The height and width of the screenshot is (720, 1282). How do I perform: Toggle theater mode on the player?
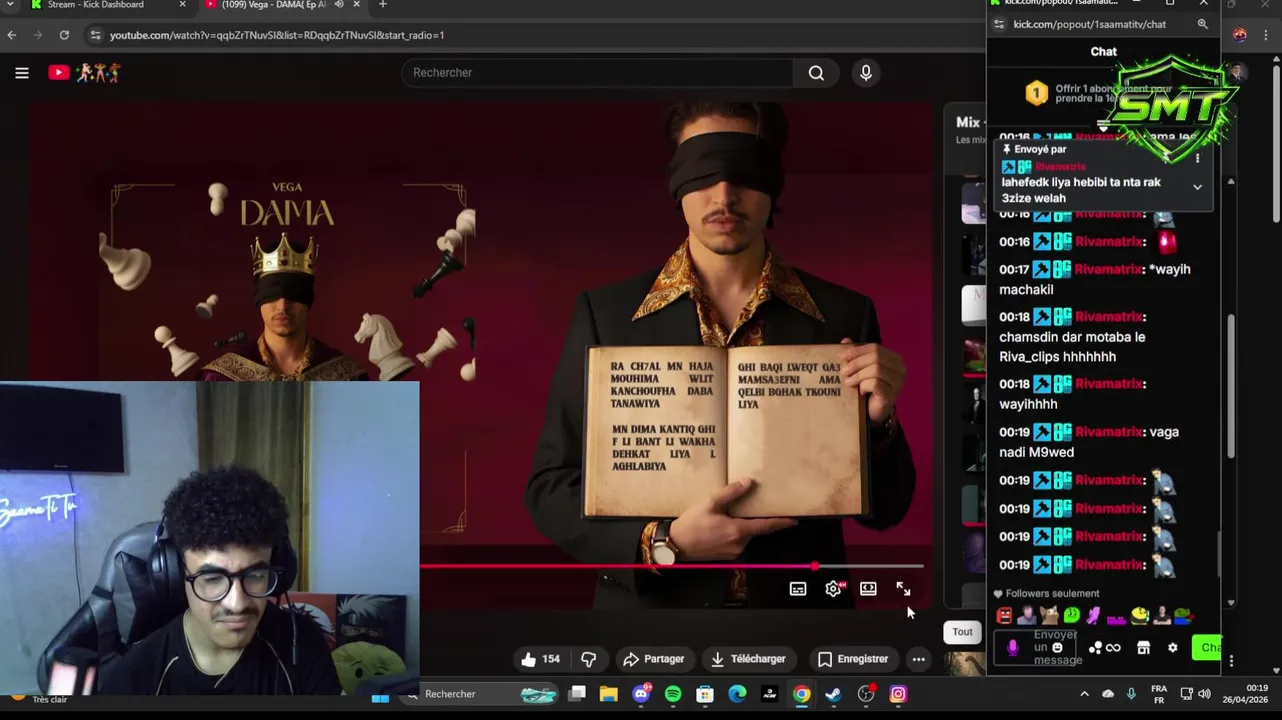(x=868, y=589)
